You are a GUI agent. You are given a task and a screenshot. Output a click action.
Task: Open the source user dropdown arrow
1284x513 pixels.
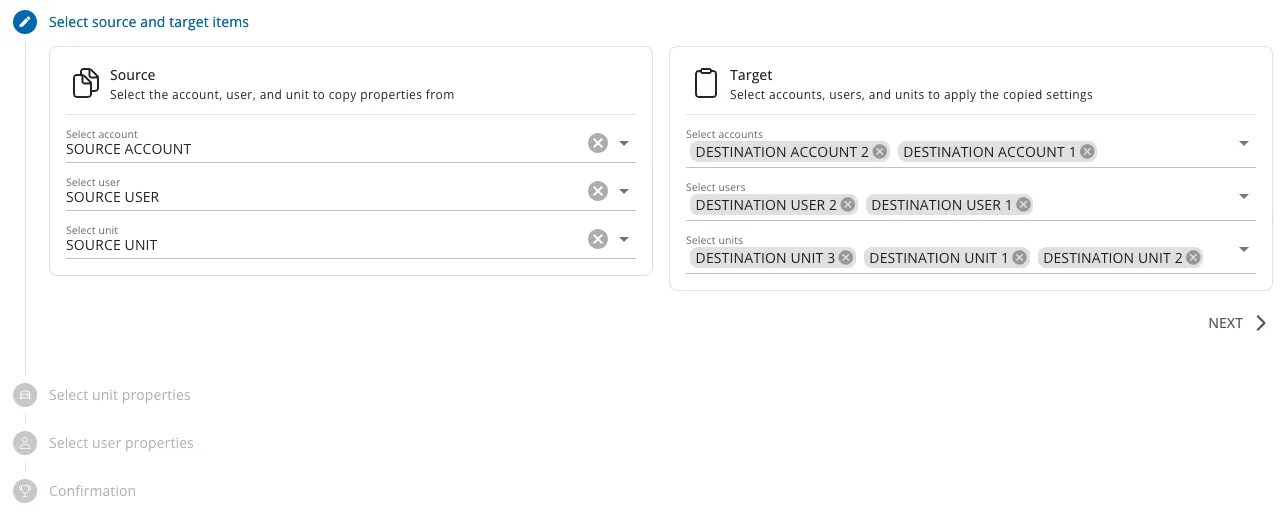624,191
